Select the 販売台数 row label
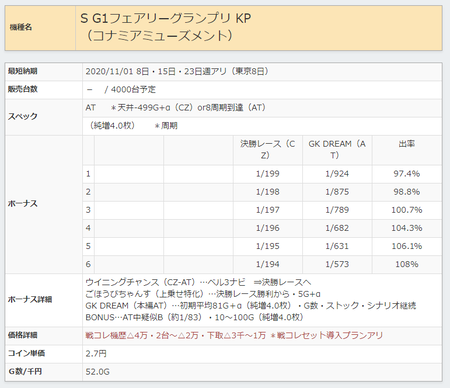450x388 pixels. click(x=23, y=89)
